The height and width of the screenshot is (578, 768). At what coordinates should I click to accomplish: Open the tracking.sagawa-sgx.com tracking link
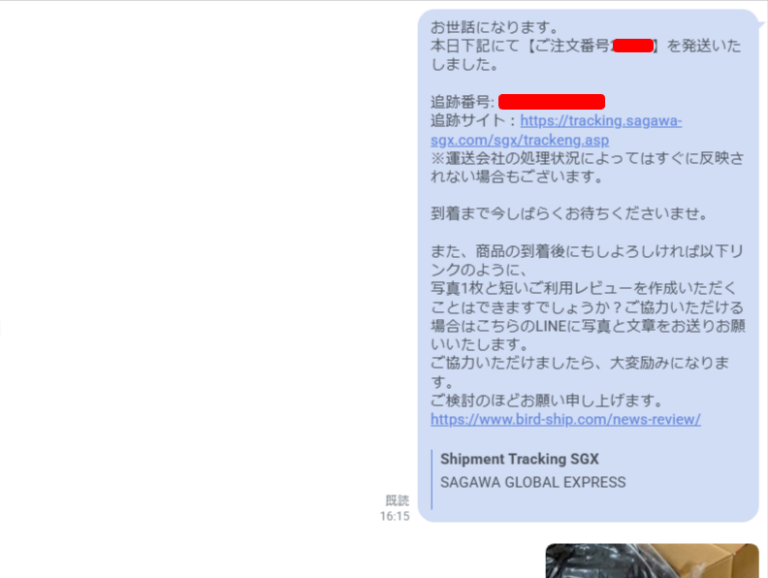click(556, 130)
